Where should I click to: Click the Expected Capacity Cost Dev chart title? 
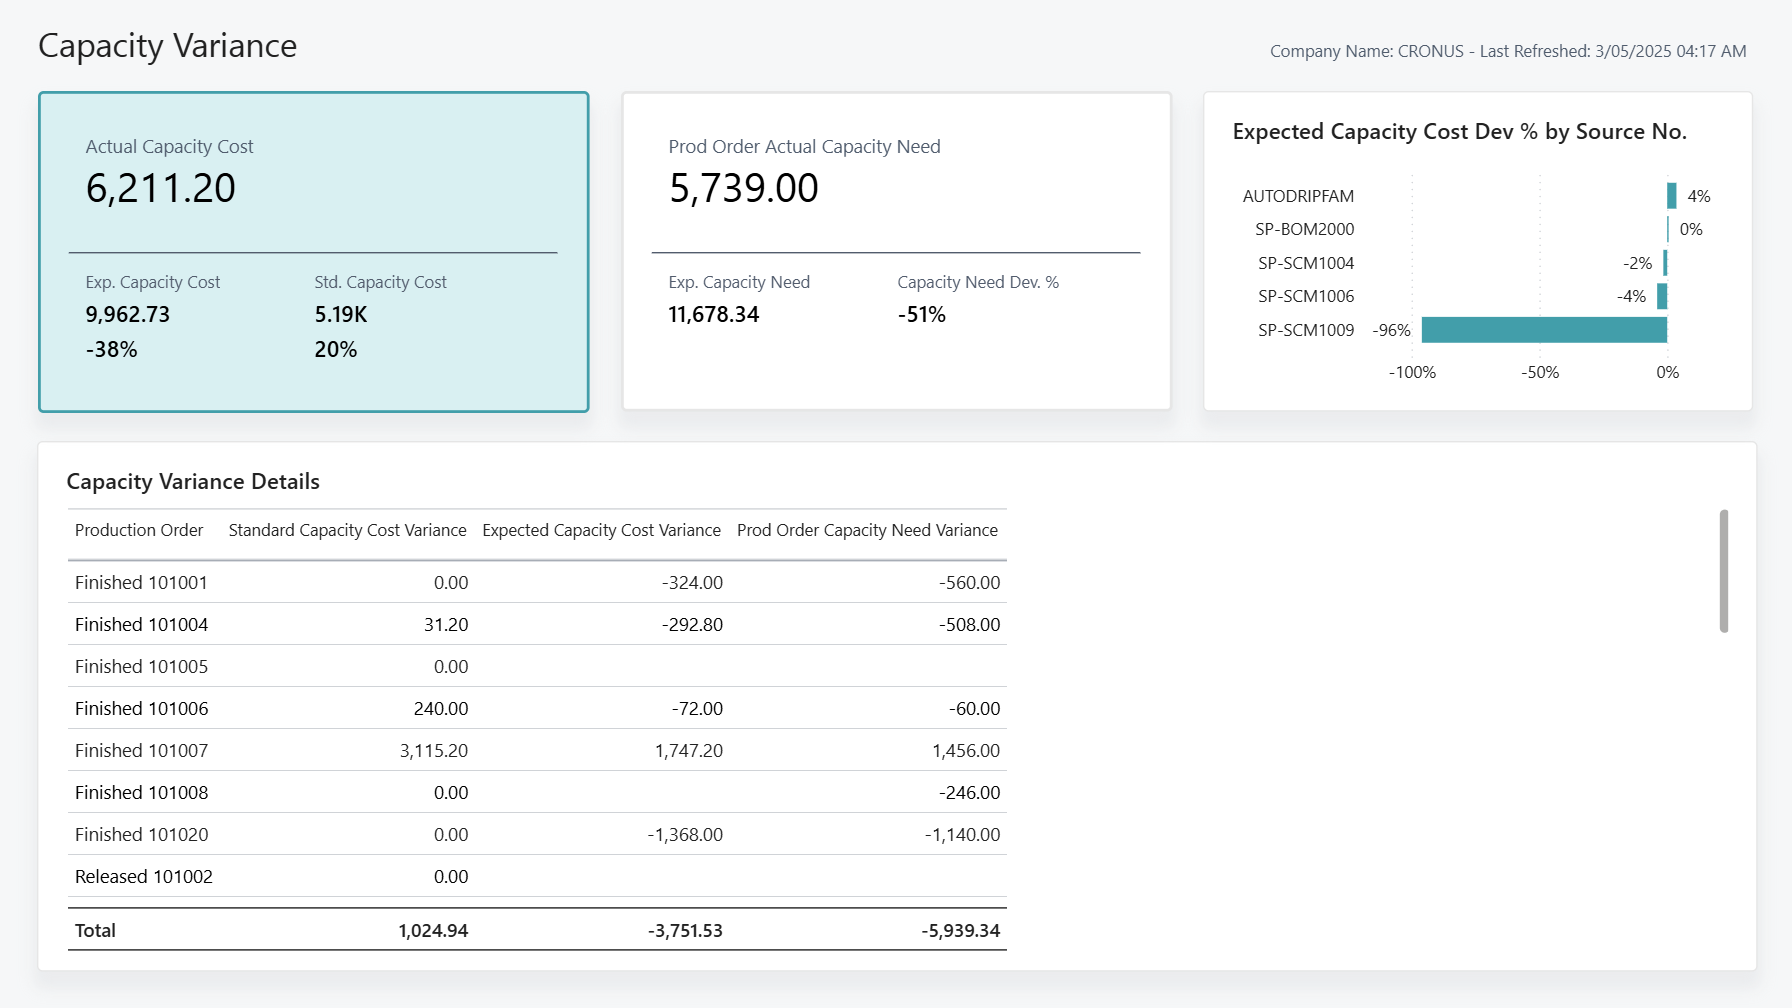click(x=1459, y=131)
